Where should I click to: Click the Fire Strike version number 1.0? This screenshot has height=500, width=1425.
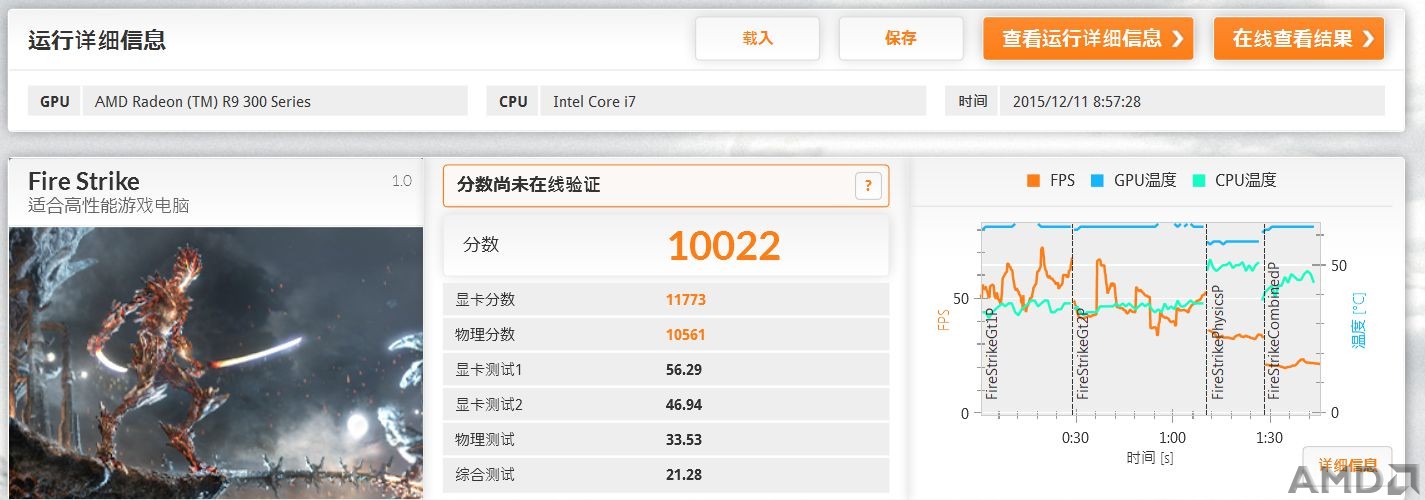tap(401, 181)
